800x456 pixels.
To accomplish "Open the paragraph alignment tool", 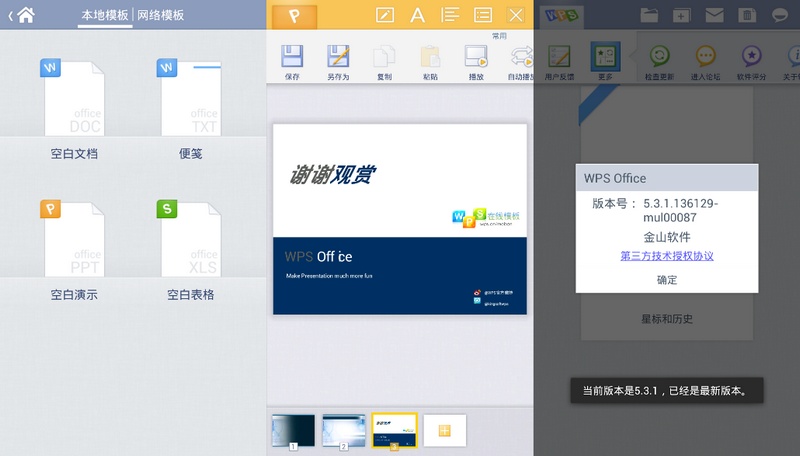I will pyautogui.click(x=450, y=15).
